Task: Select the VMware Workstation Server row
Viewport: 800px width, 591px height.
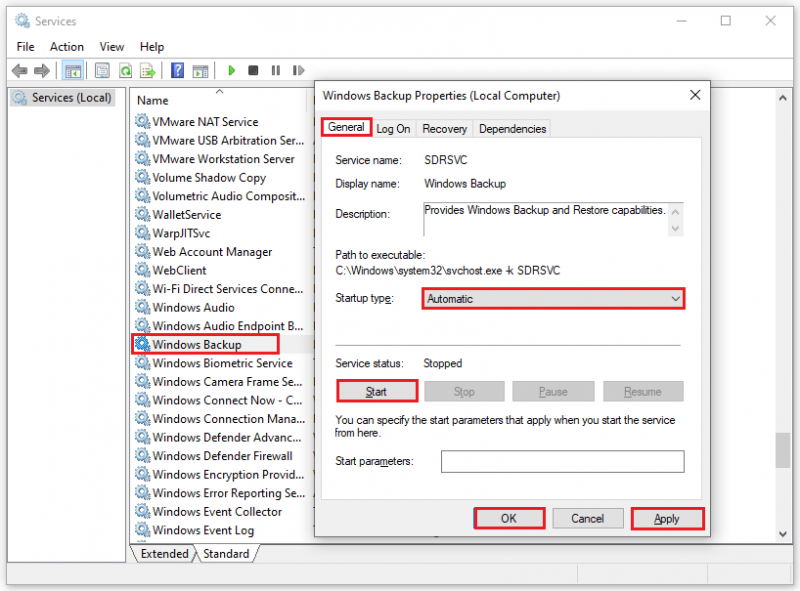Action: point(220,159)
